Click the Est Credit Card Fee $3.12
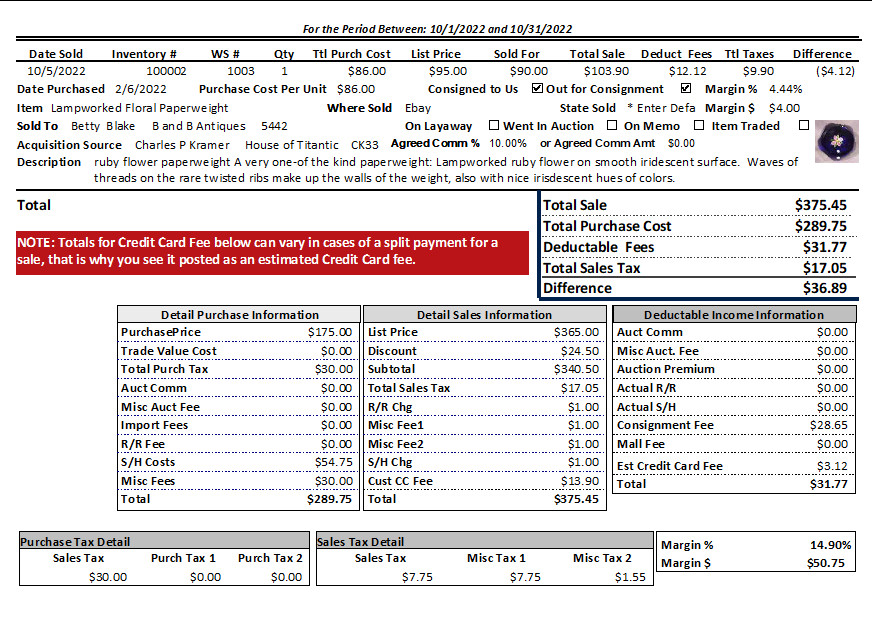The image size is (872, 632). [x=833, y=466]
